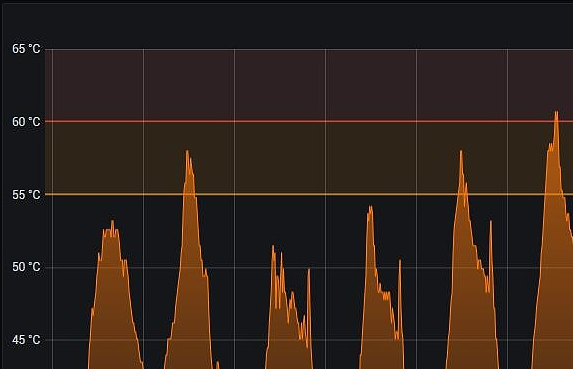Click the orange band between 55 and 60 °C
This screenshot has width=573, height=369.
pyautogui.click(x=309, y=158)
